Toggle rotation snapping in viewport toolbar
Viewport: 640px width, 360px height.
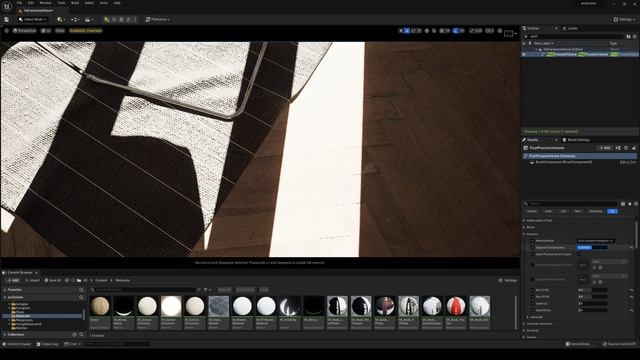coord(456,31)
